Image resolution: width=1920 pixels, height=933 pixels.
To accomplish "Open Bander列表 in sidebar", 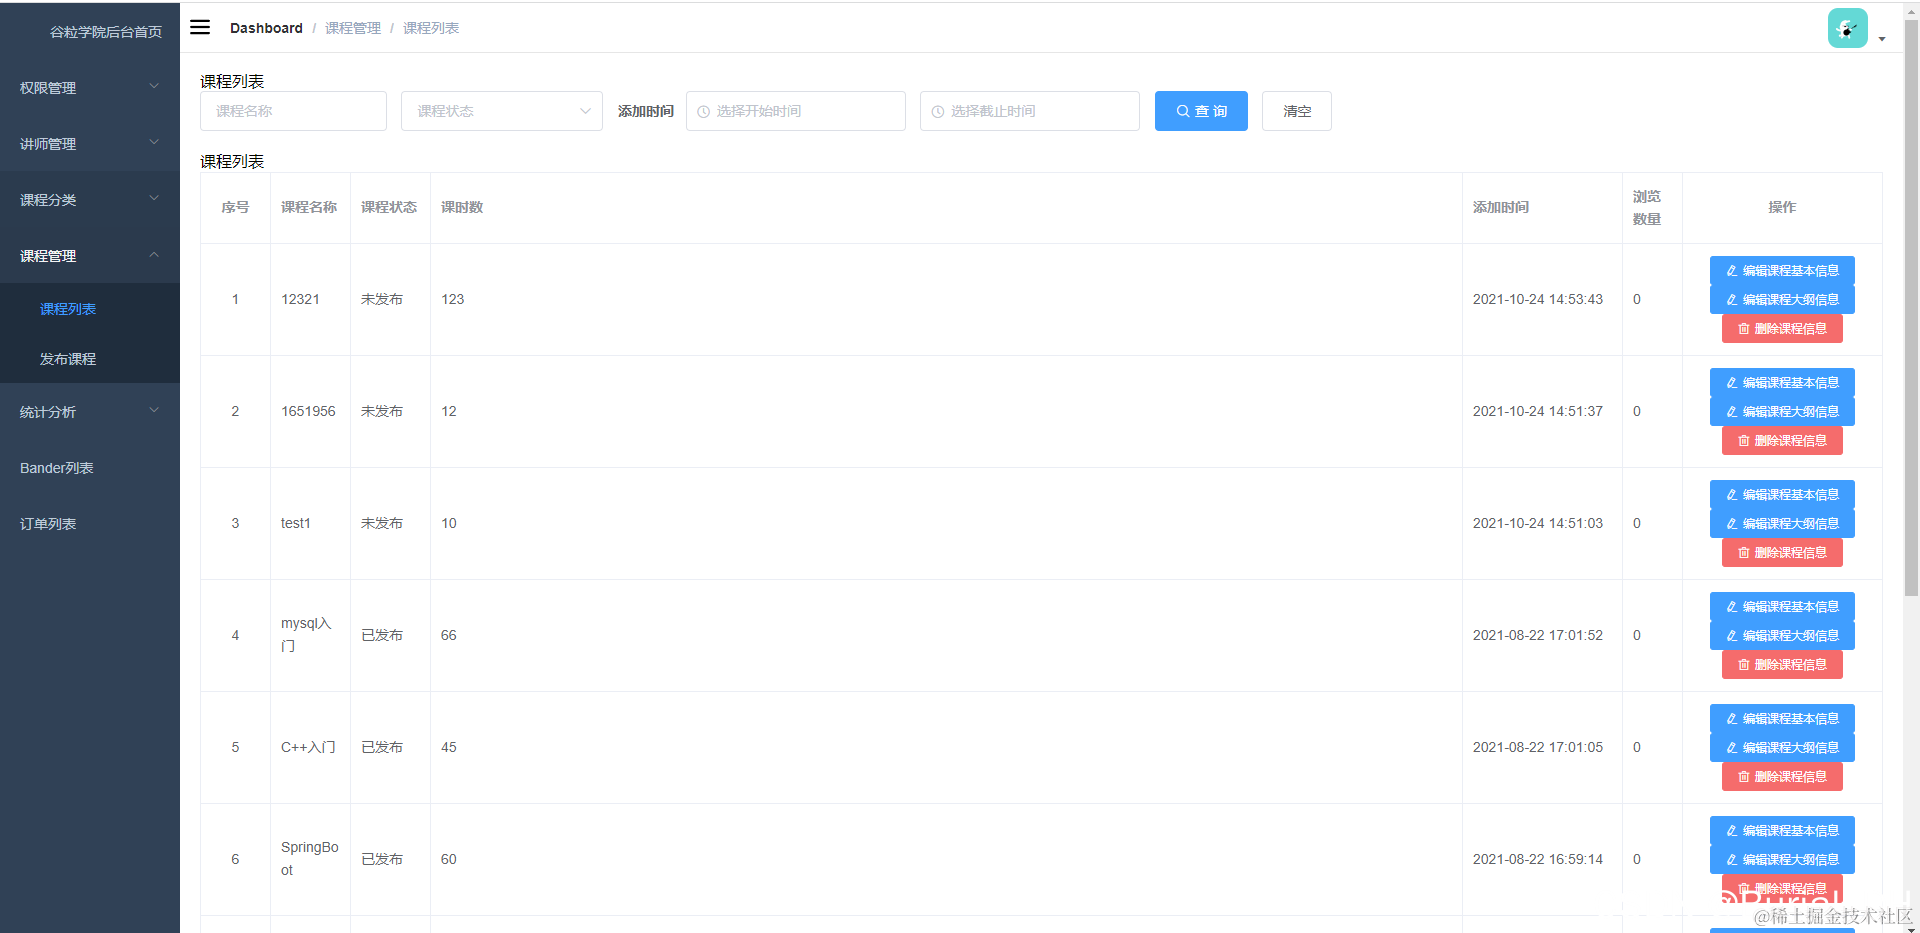I will click(90, 468).
